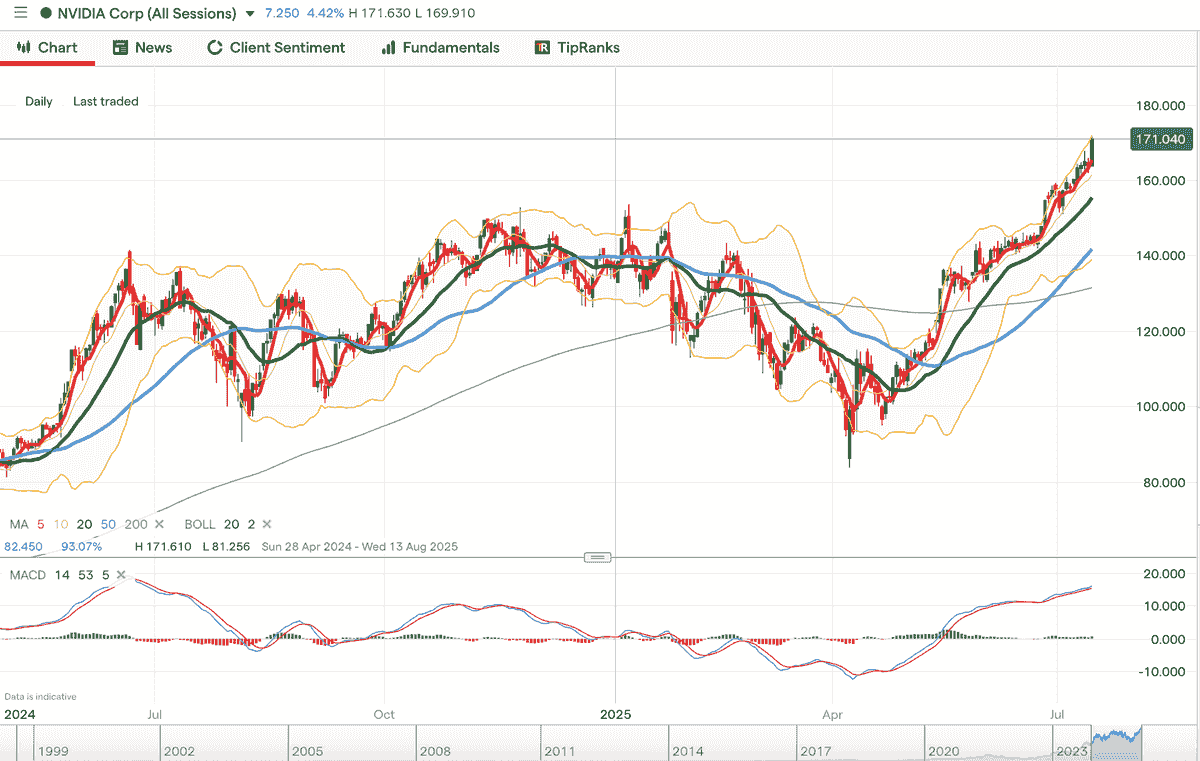This screenshot has height=761, width=1200.
Task: Click the MA 50 period value
Action: [107, 524]
